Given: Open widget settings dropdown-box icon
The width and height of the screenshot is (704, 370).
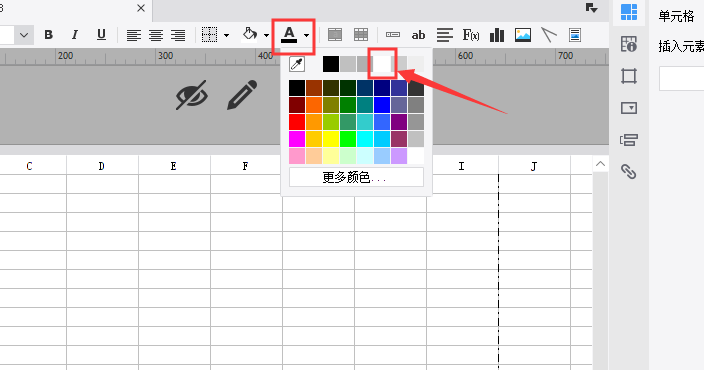Looking at the screenshot, I should click(629, 108).
